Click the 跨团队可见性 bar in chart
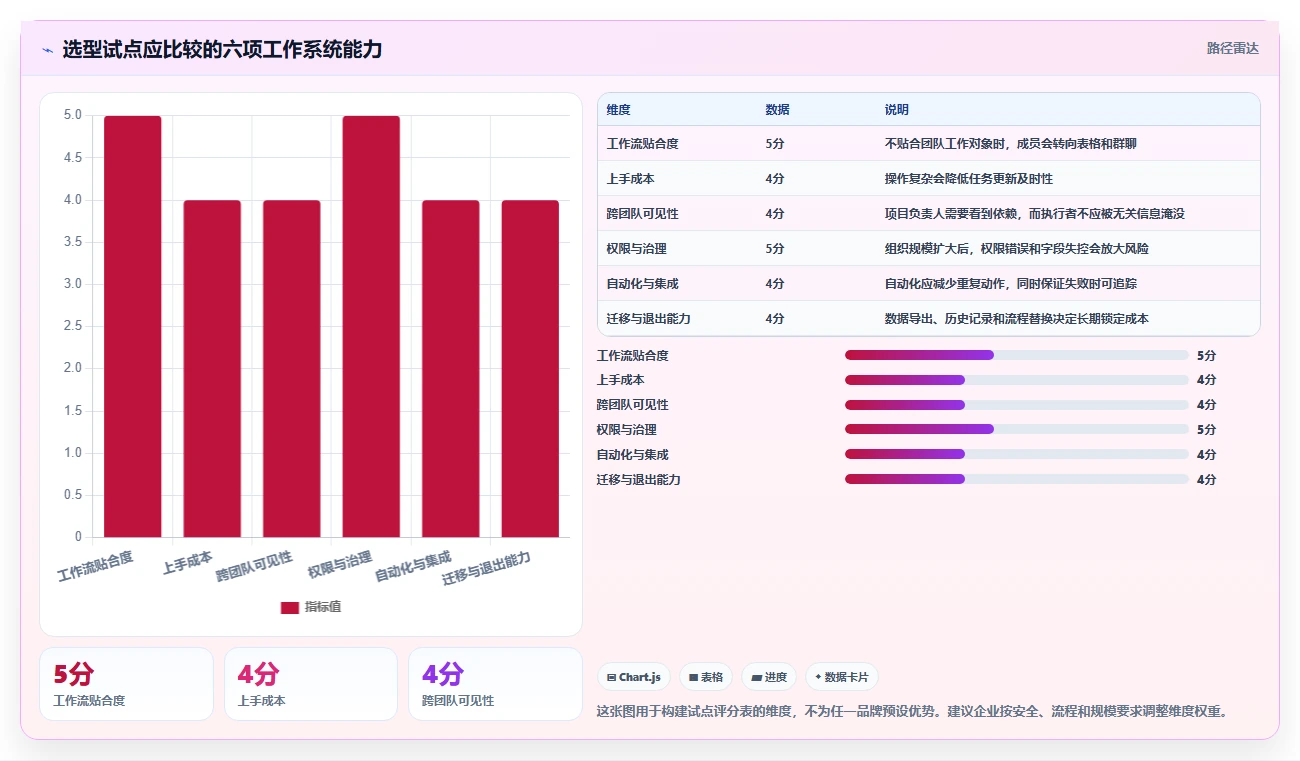The width and height of the screenshot is (1300, 761). coord(292,368)
